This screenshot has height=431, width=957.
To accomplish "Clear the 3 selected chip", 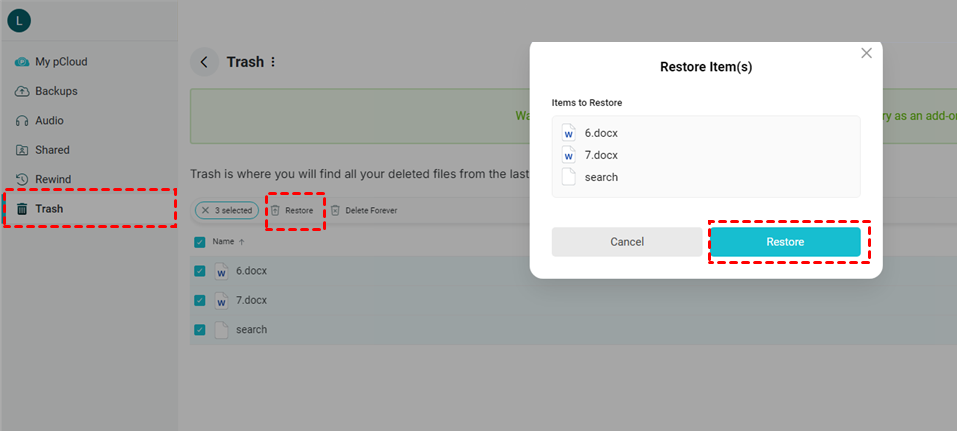I will pyautogui.click(x=205, y=211).
